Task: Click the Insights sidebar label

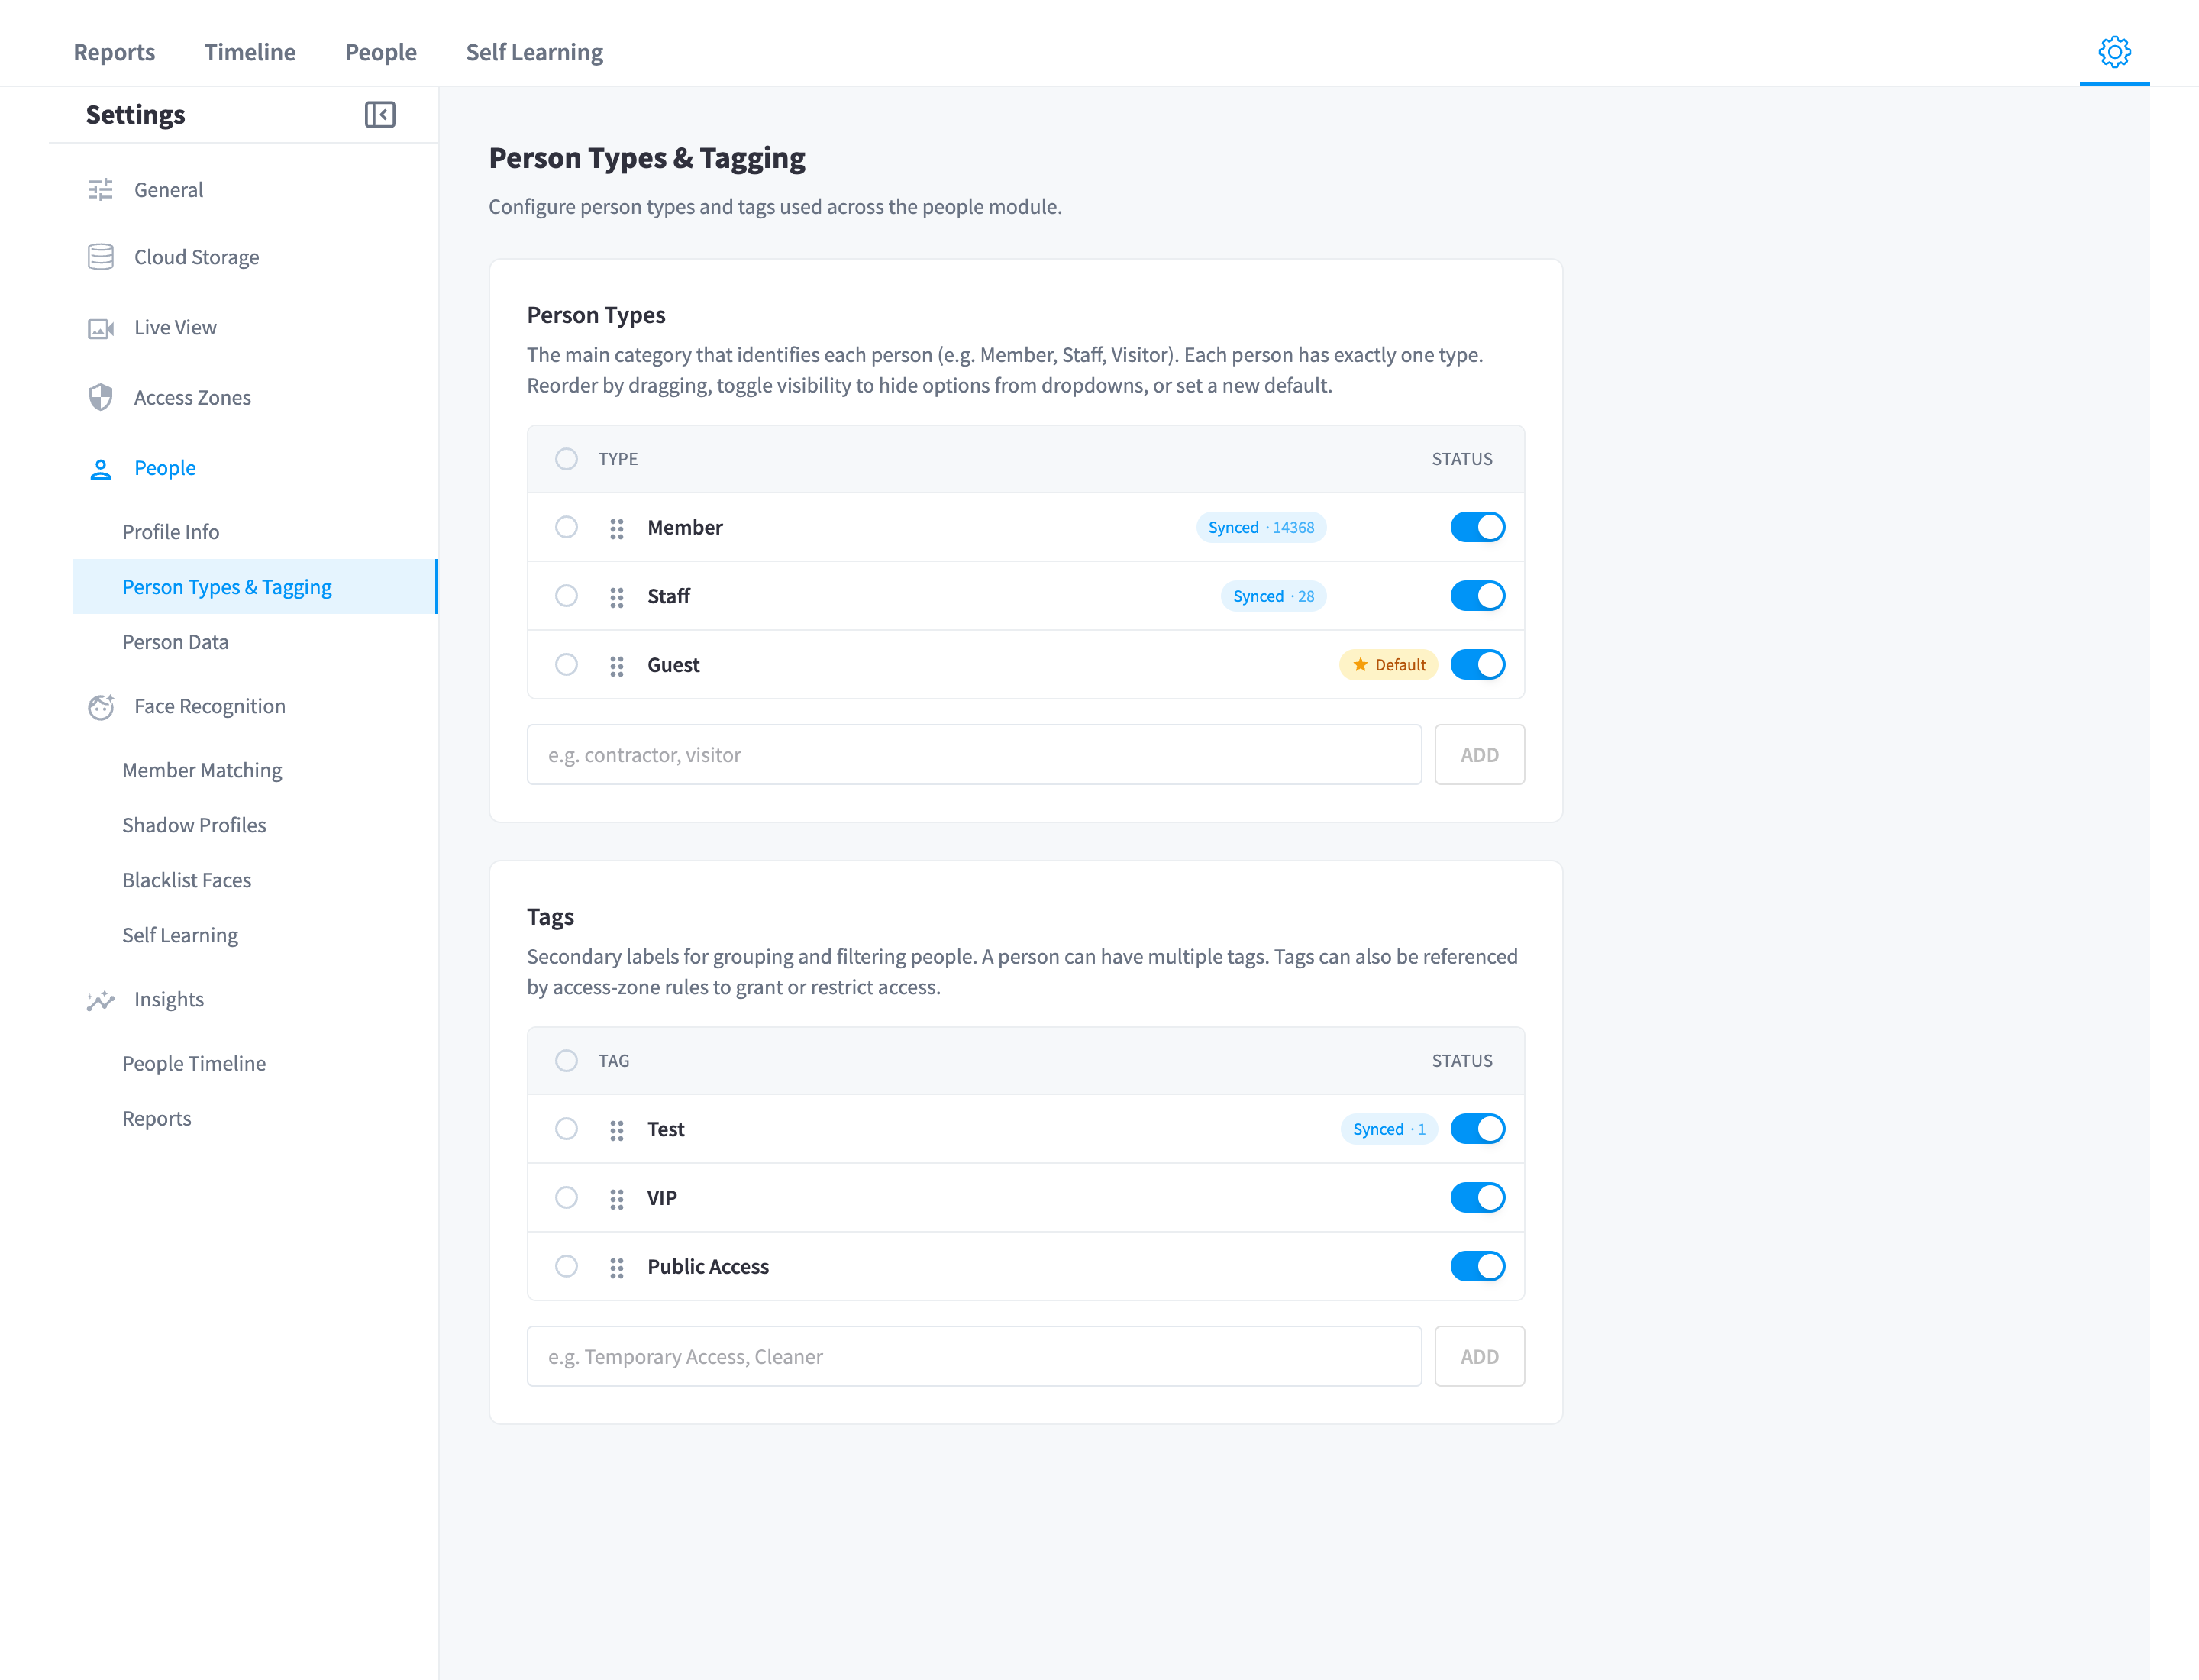Action: 169,1000
